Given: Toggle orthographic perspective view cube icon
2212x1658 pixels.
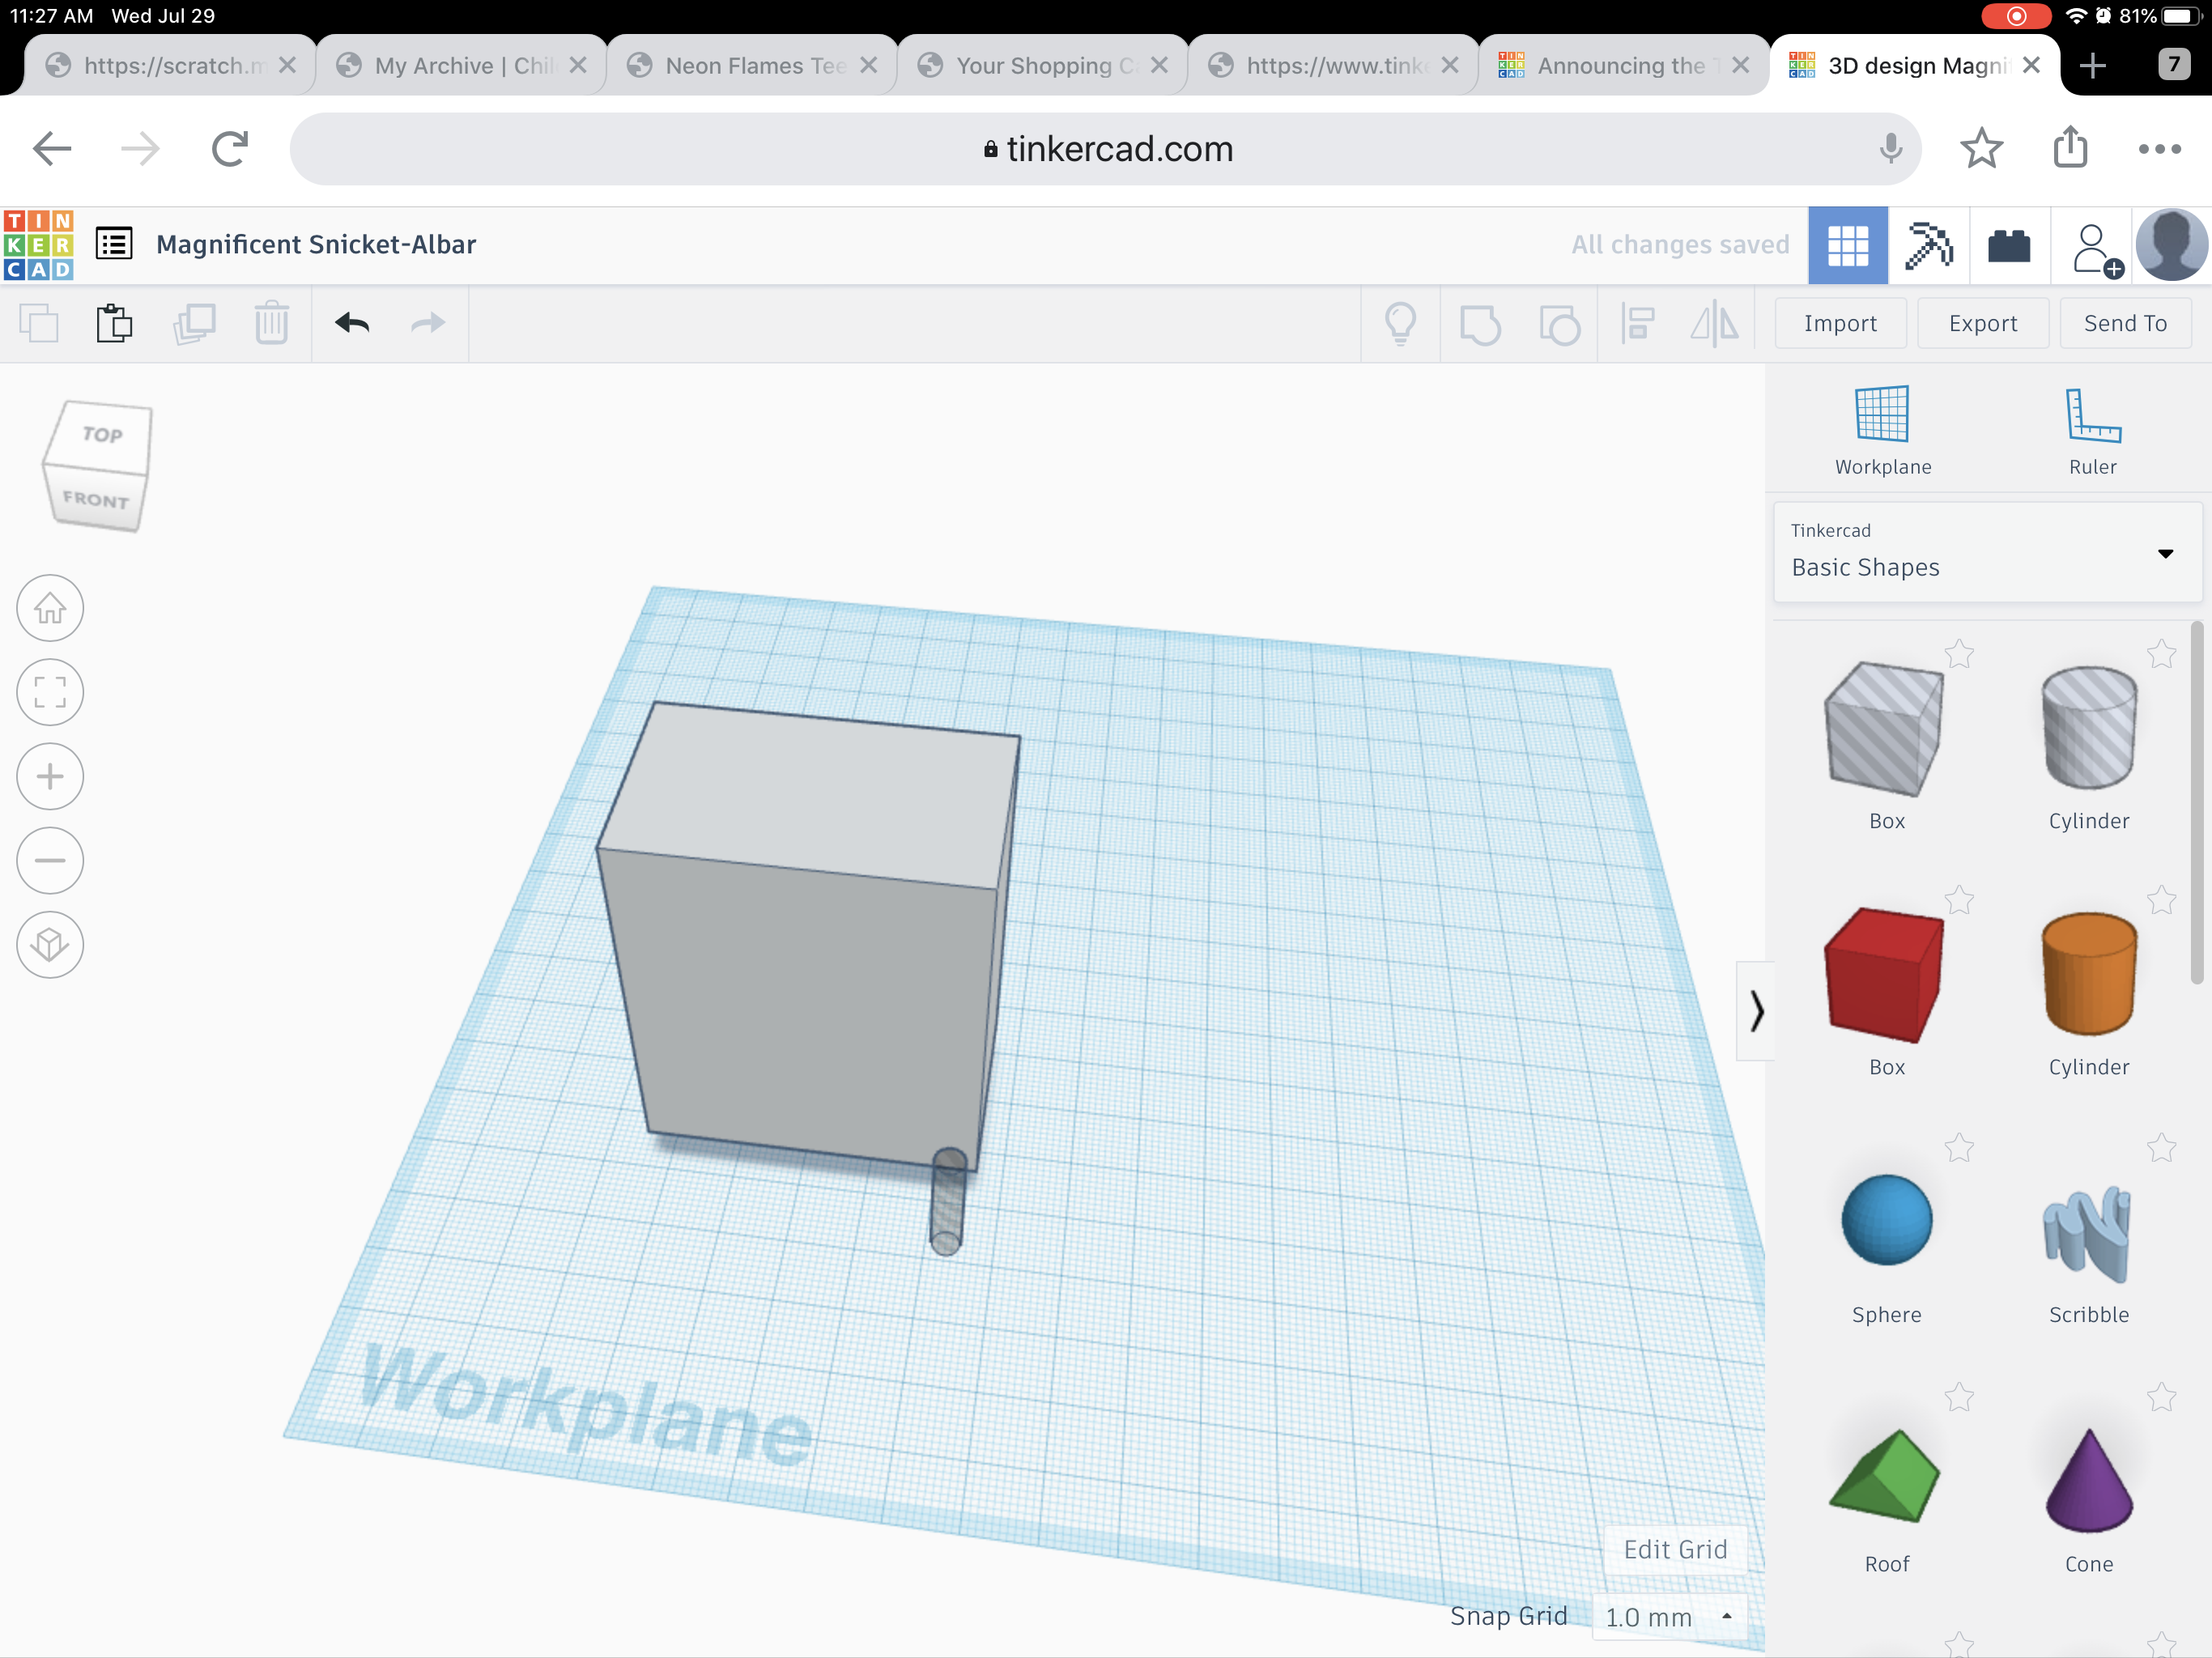Looking at the screenshot, I should [x=50, y=944].
